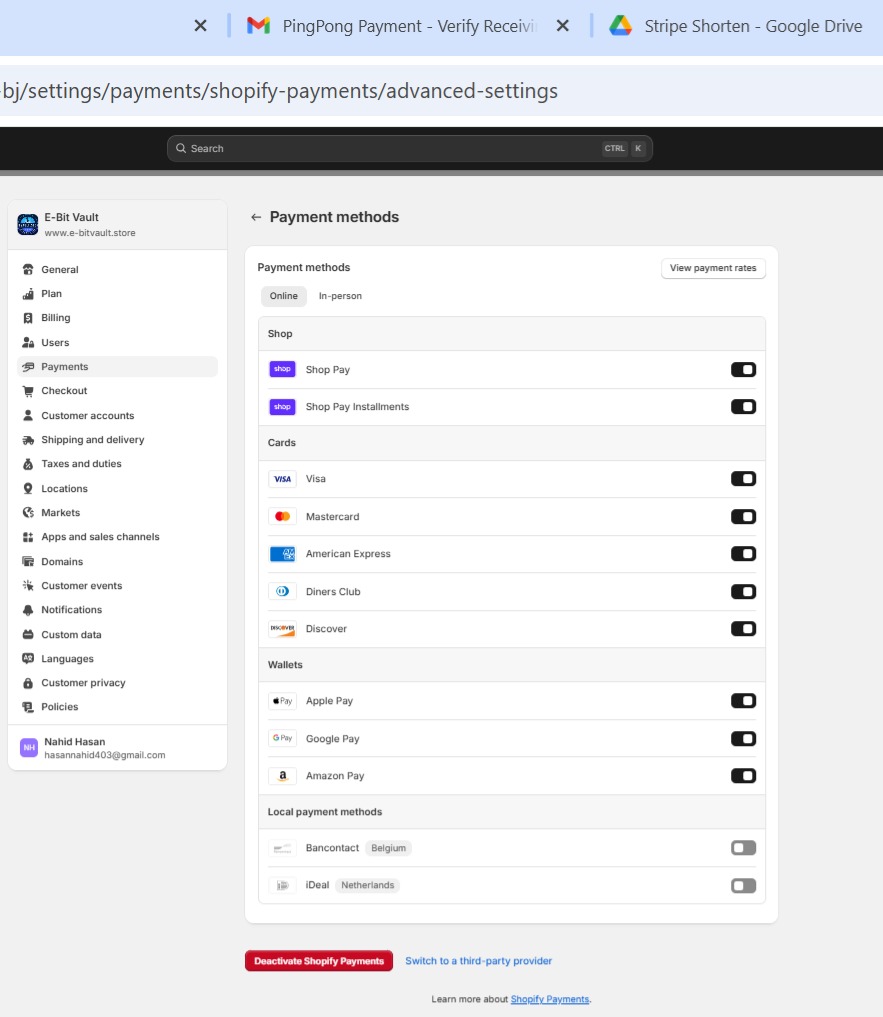This screenshot has width=883, height=1017.
Task: Click the Shopify admin Search field
Action: (409, 149)
